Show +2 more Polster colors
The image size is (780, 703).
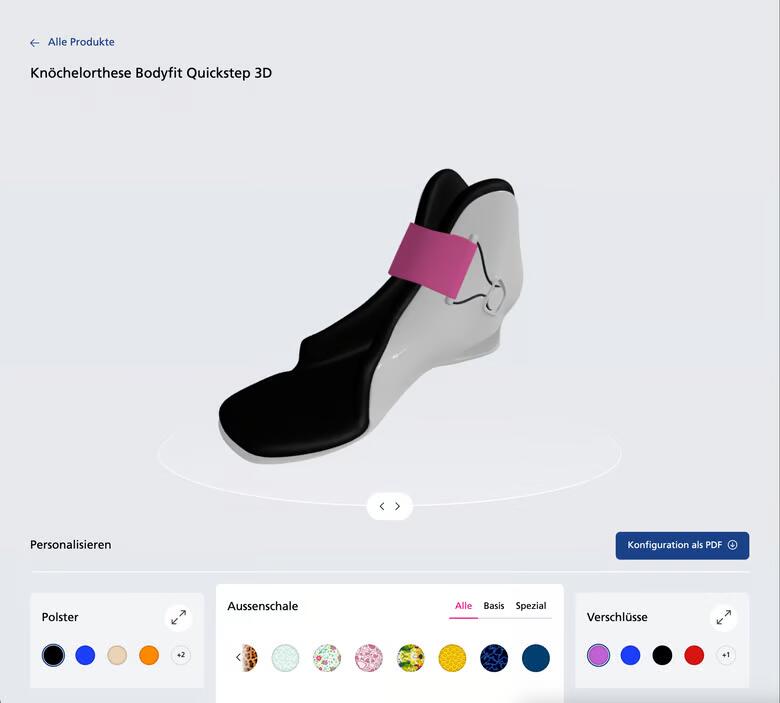point(181,656)
